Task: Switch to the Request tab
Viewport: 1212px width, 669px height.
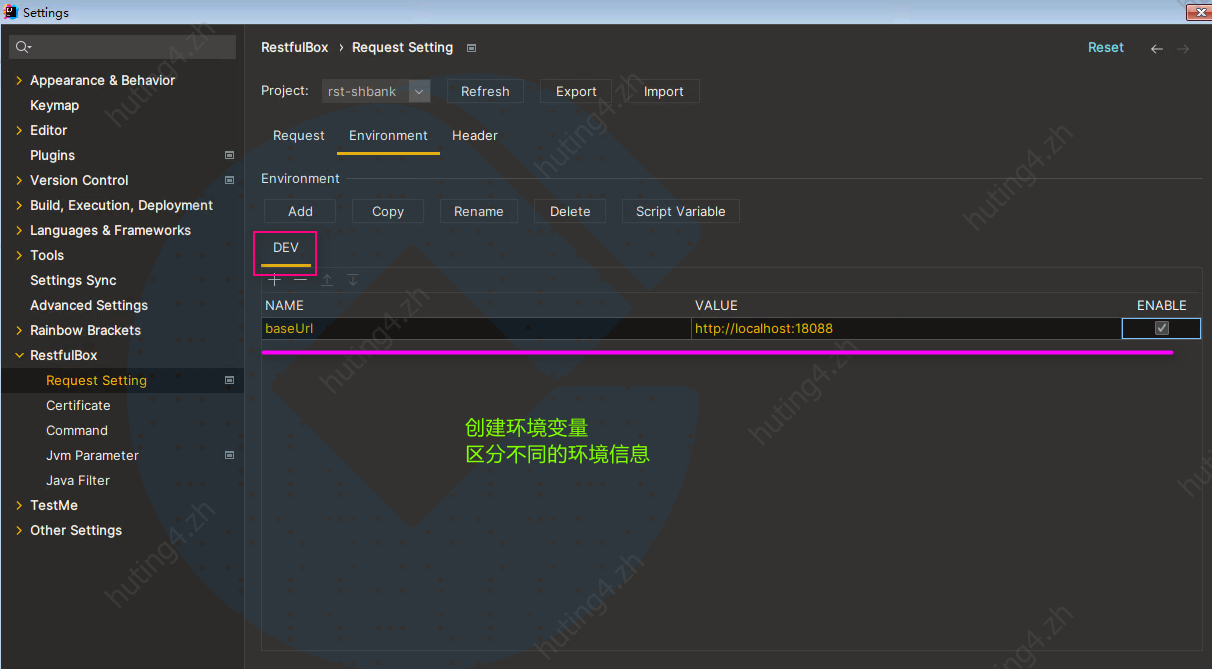Action: (x=299, y=136)
